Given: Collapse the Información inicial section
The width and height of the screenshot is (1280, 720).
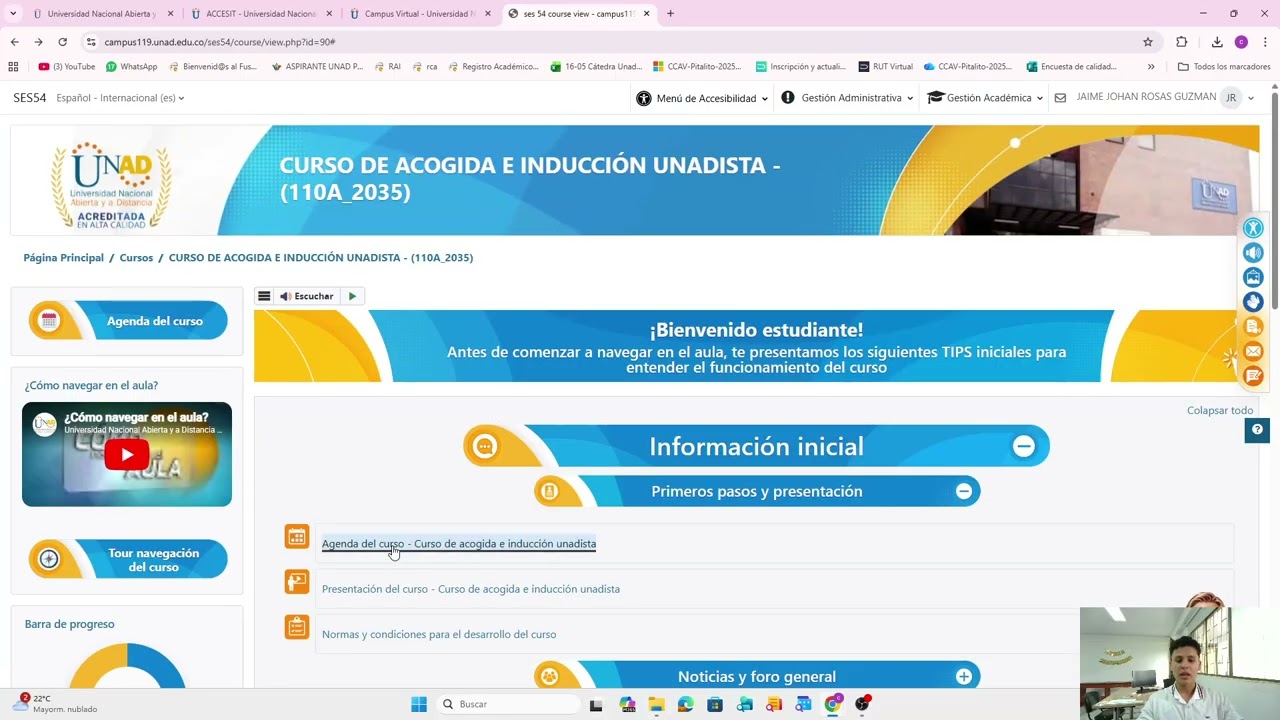Looking at the screenshot, I should 1024,447.
